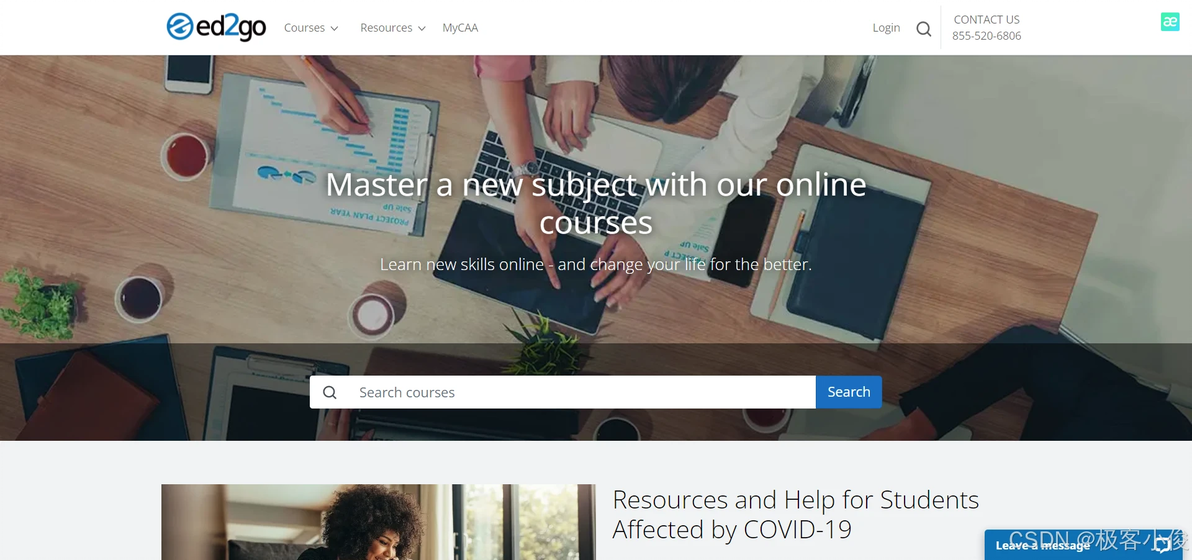This screenshot has width=1192, height=560.
Task: Click the hero heading 'Master a new subject'
Action: pyautogui.click(x=596, y=204)
